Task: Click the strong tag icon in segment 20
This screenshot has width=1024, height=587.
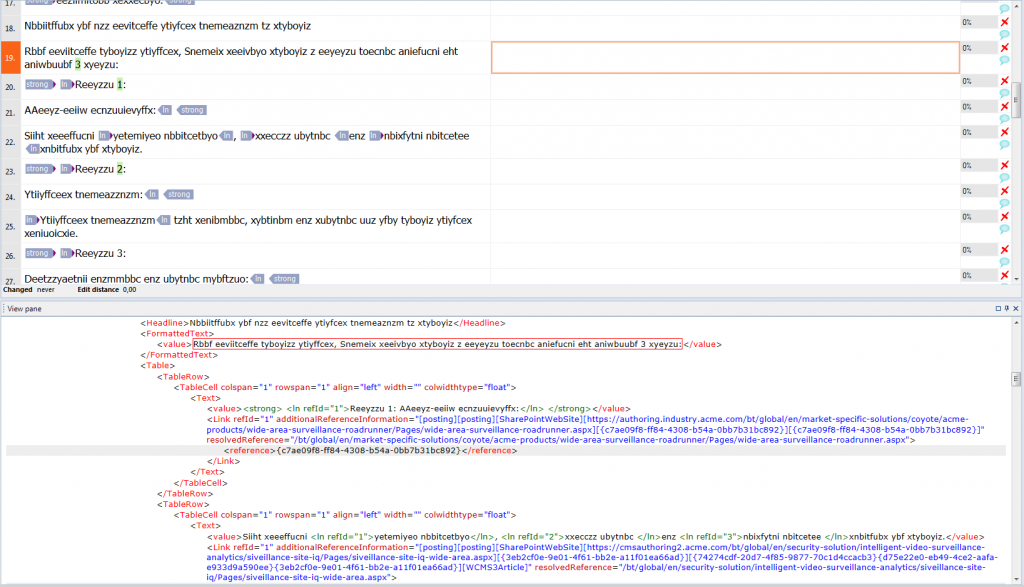Action: [37, 84]
